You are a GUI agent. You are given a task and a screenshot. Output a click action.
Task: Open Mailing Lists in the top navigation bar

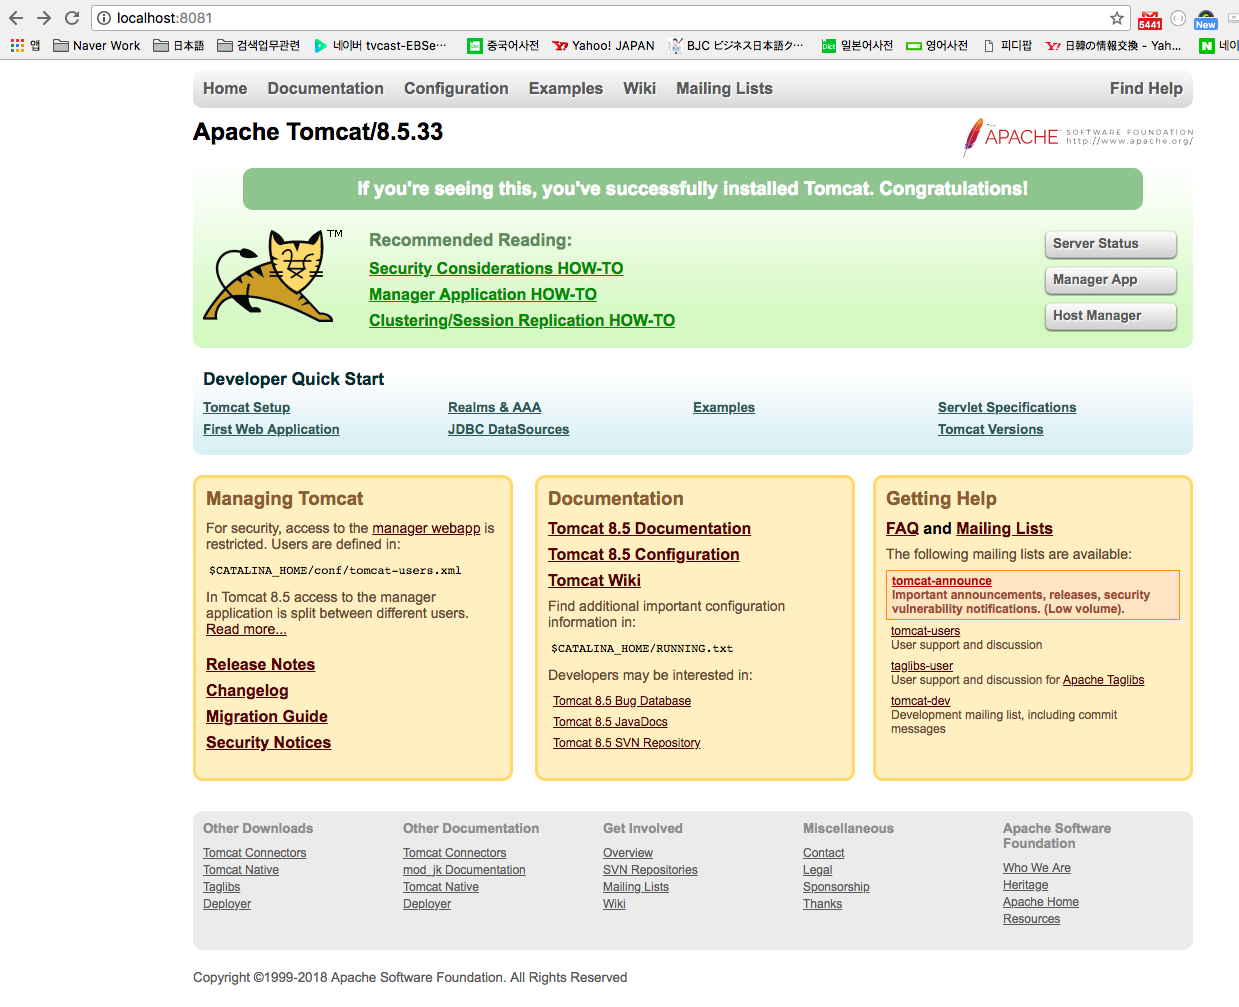coord(724,88)
